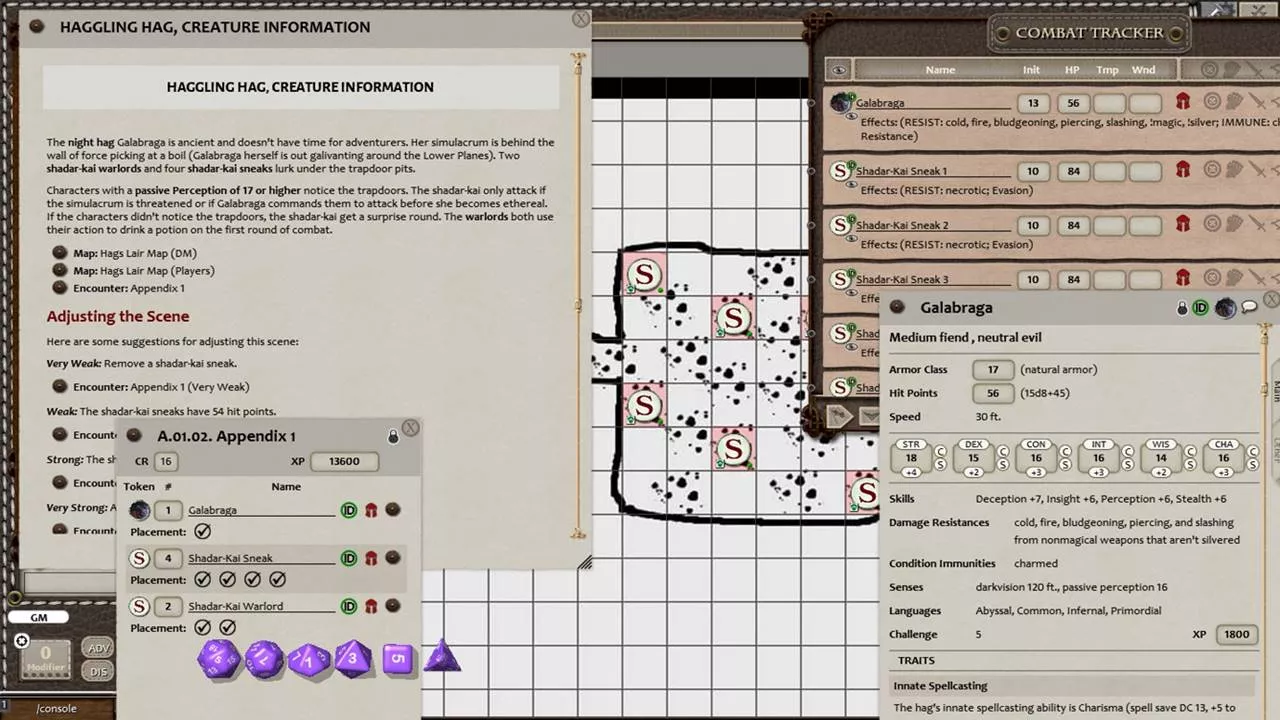Click faction helmet for Shadar-Kai Warlord in encounter
1280x720 pixels.
pyautogui.click(x=371, y=606)
